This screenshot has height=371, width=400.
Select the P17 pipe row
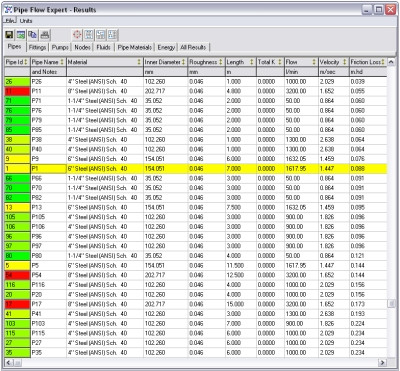click(196, 304)
